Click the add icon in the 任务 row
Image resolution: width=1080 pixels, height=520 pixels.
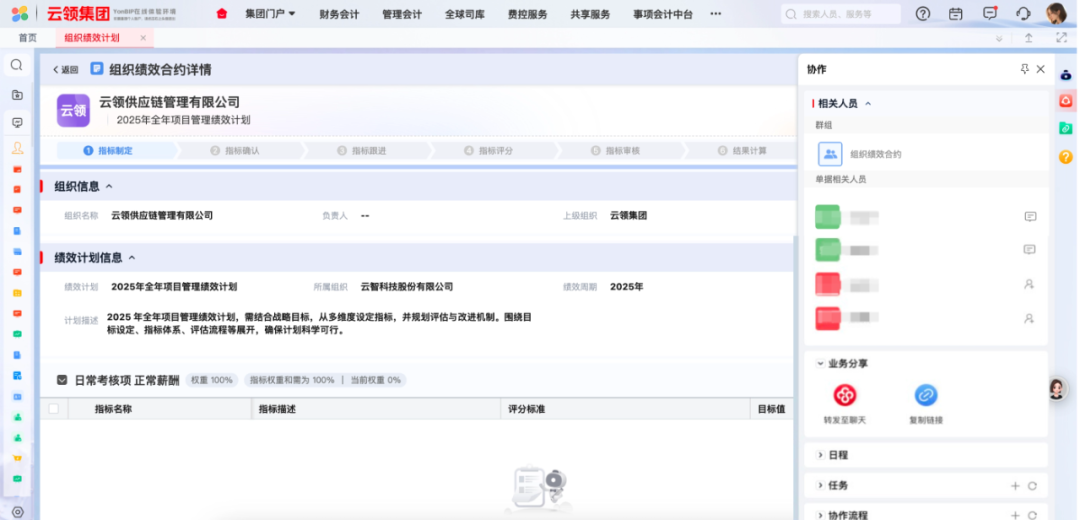[x=1015, y=485]
